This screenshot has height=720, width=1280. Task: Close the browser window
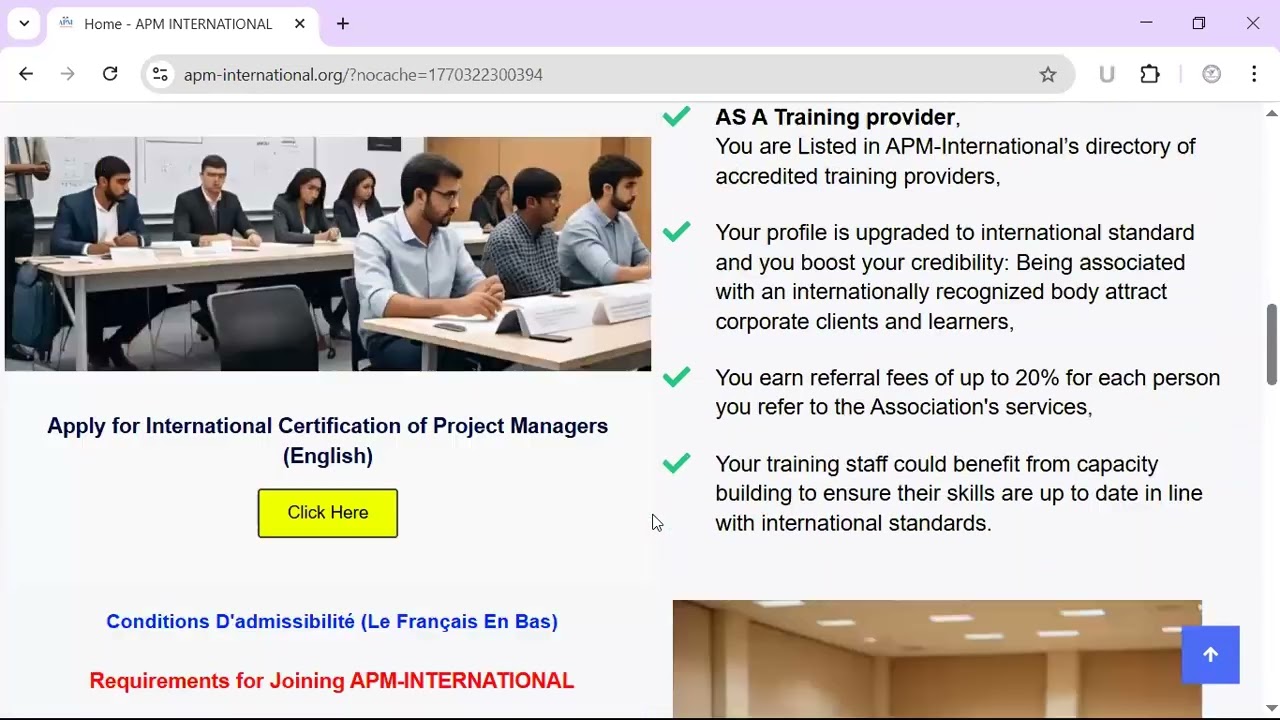[x=1253, y=23]
